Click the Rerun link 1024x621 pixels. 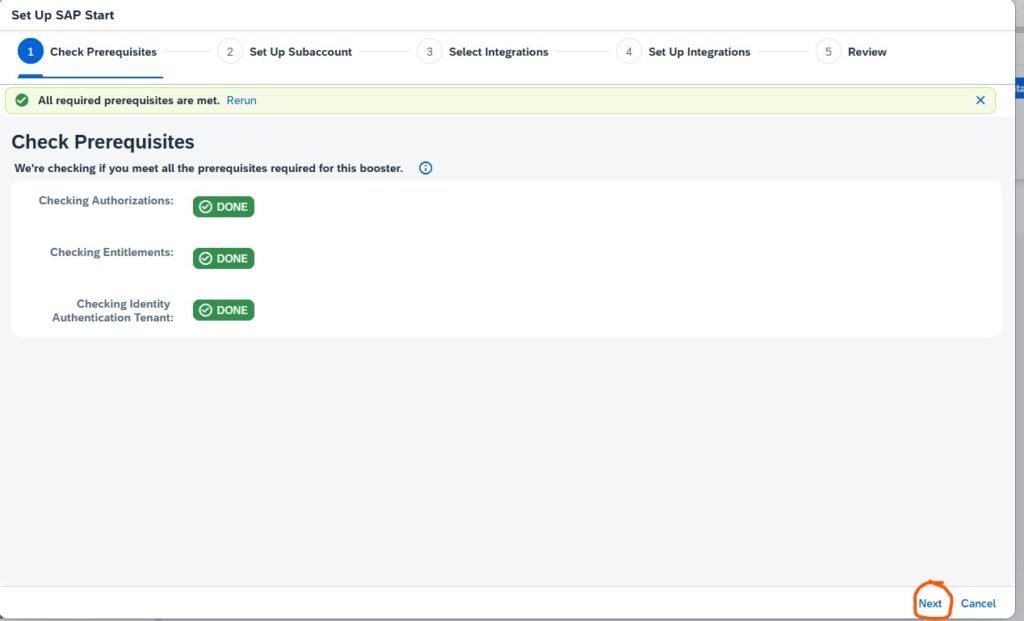241,101
